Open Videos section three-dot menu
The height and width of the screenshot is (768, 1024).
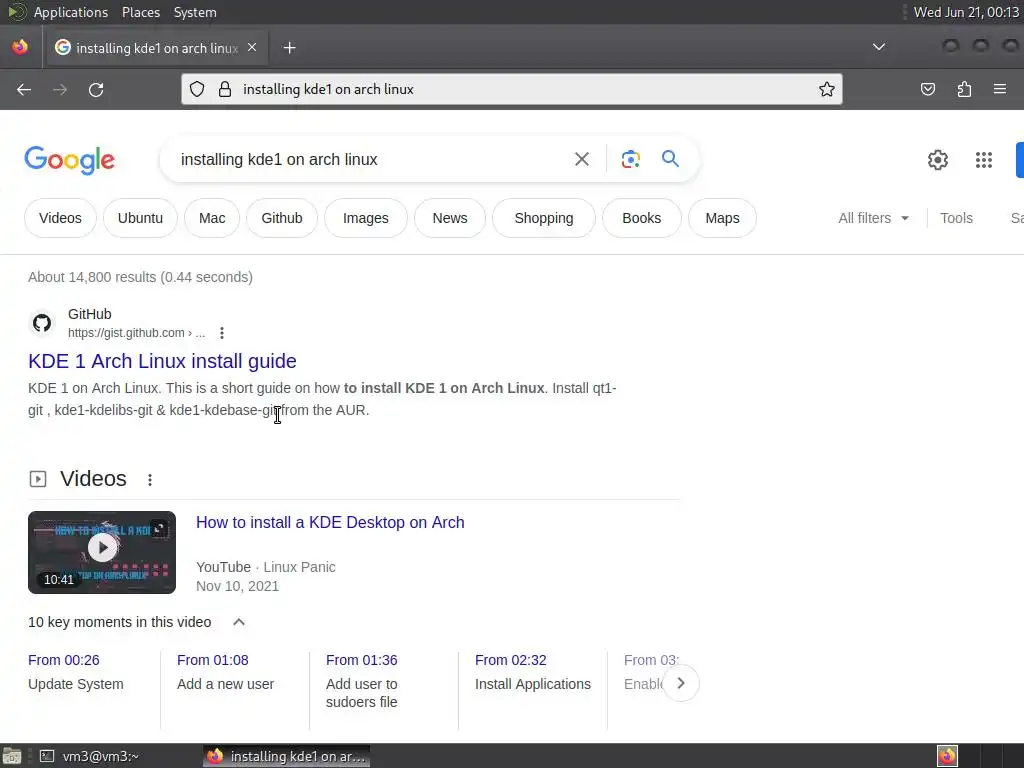pos(150,480)
